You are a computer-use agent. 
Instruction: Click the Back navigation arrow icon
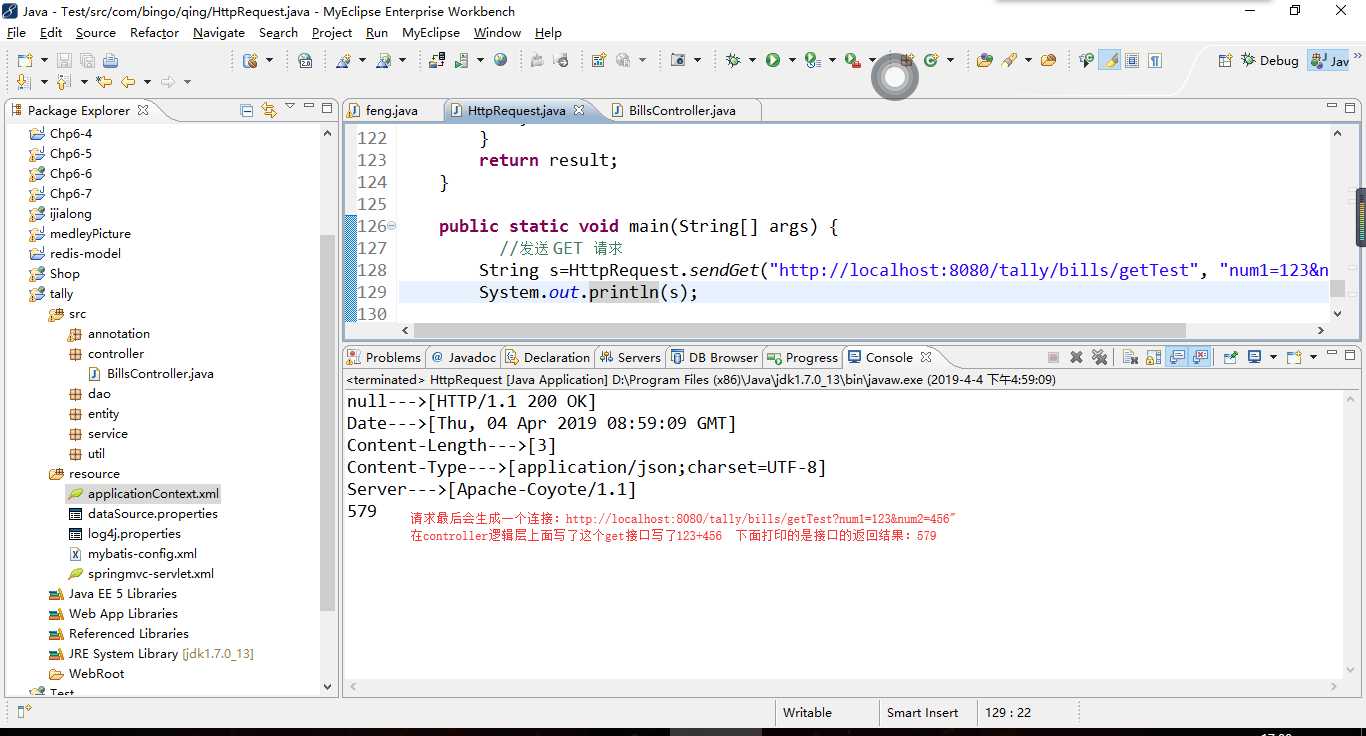pos(128,82)
